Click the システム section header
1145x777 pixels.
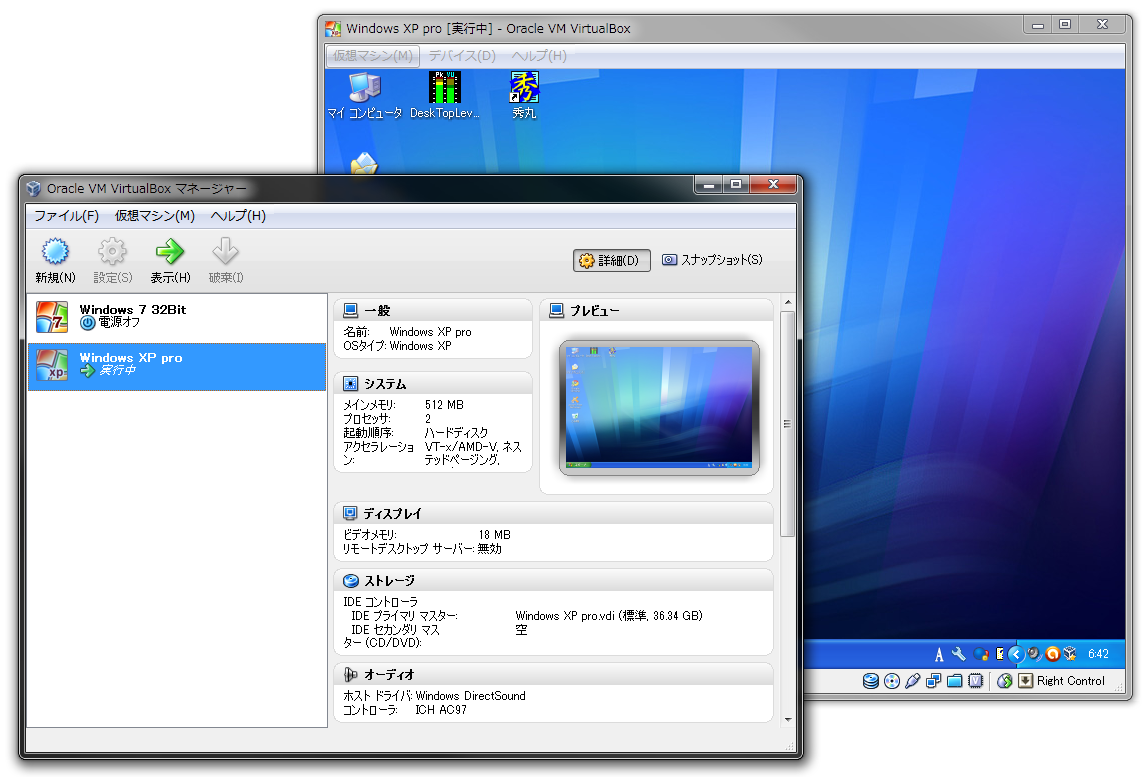tap(433, 383)
